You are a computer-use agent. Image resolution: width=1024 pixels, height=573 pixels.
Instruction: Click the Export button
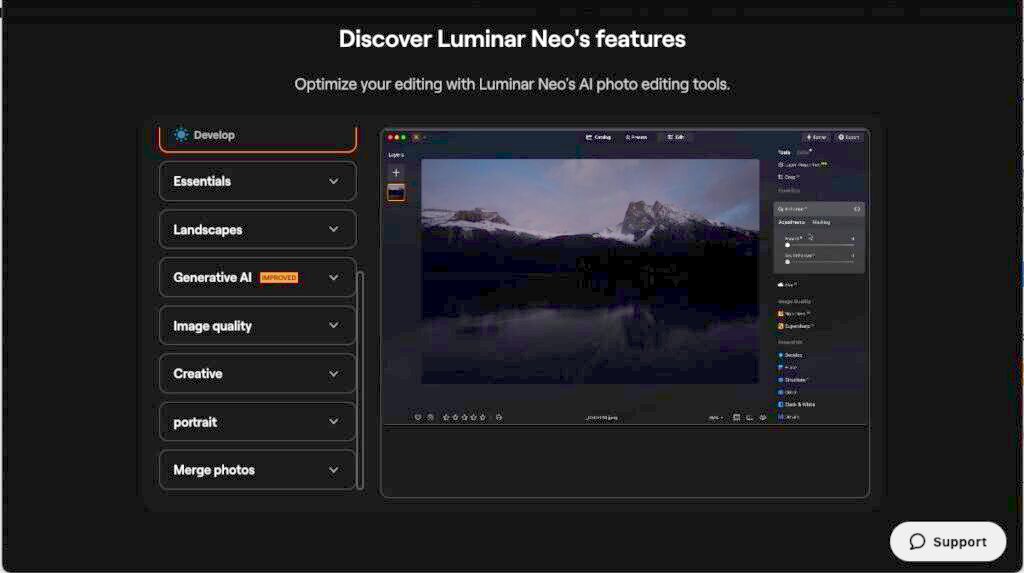pyautogui.click(x=849, y=137)
